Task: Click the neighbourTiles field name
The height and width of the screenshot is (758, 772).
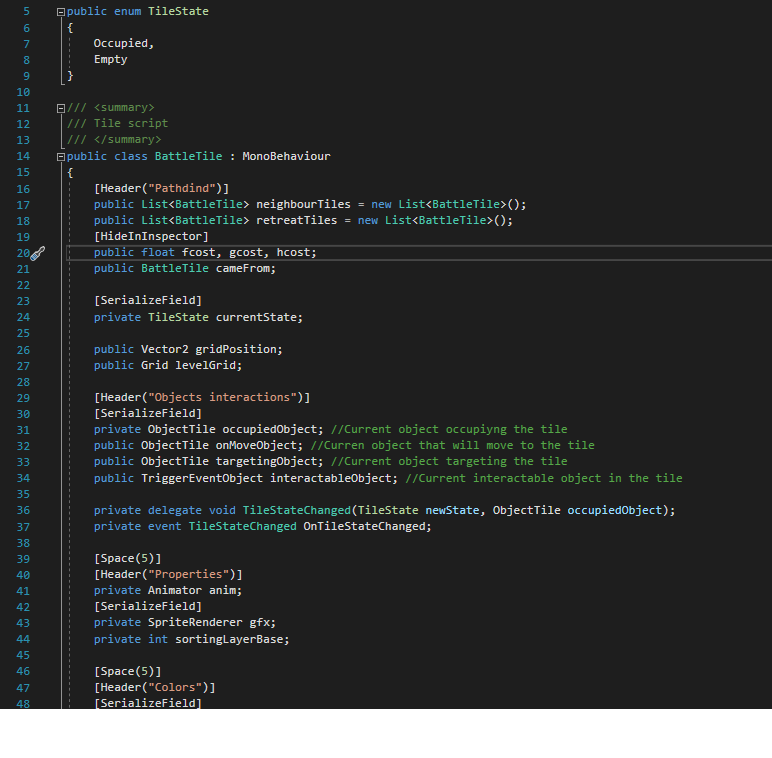Action: click(x=304, y=204)
